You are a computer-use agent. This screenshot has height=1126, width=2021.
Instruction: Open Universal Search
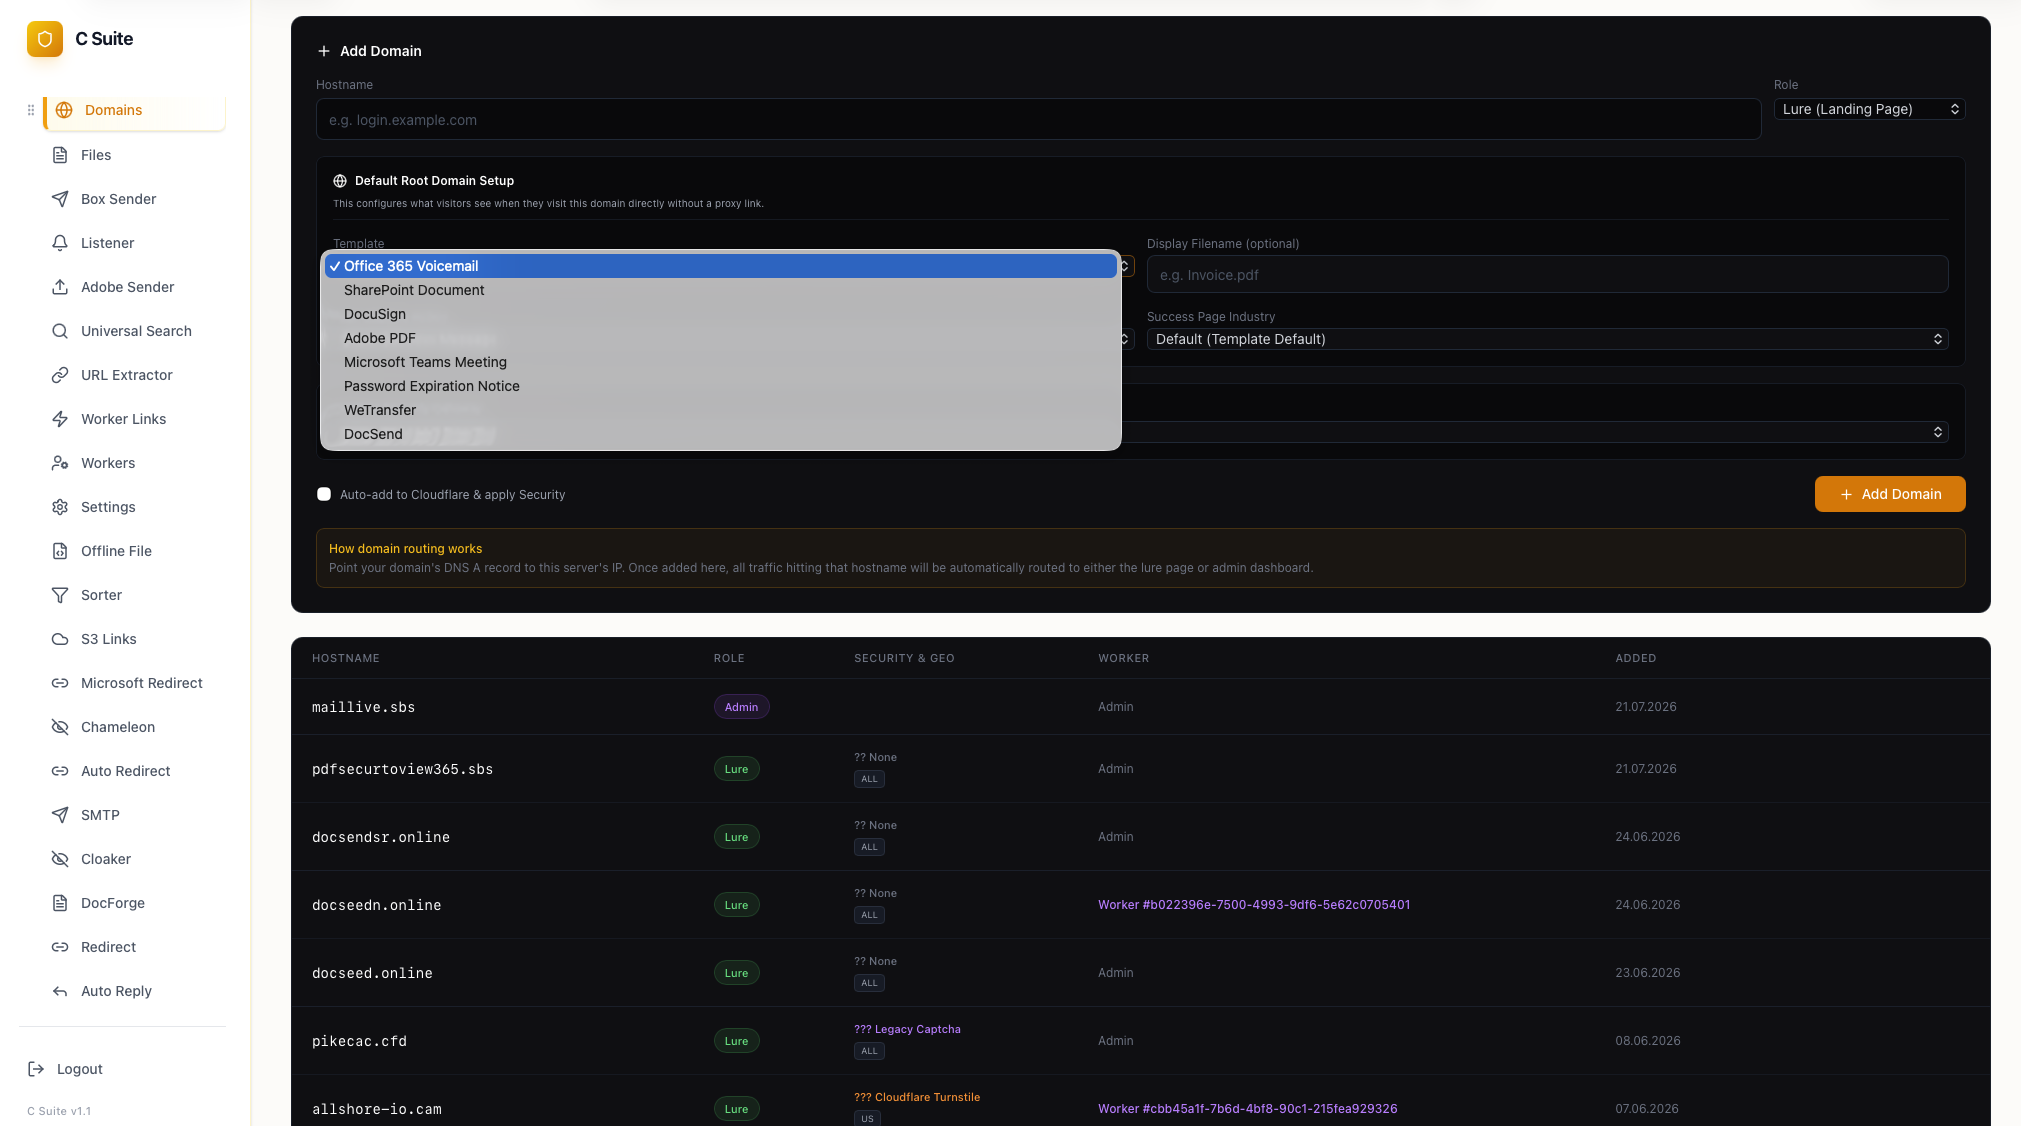(x=135, y=331)
